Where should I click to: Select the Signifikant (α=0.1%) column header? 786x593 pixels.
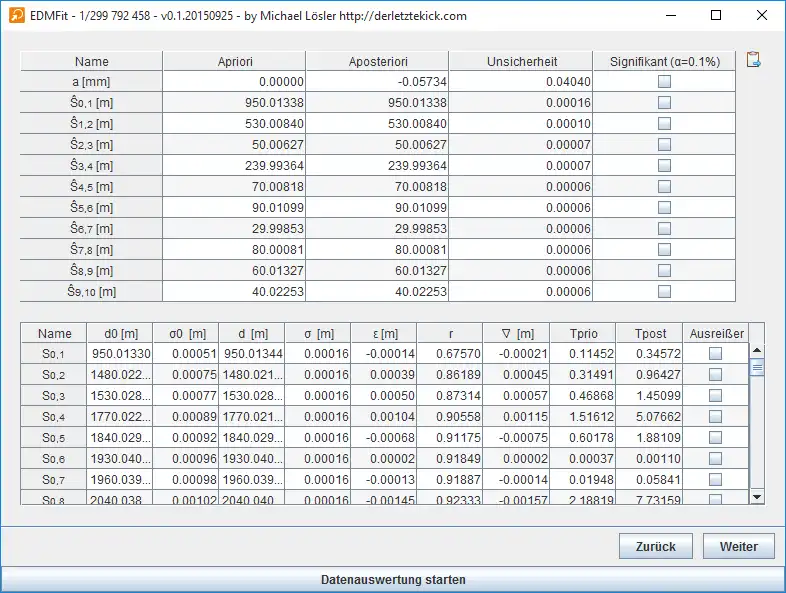click(x=665, y=61)
